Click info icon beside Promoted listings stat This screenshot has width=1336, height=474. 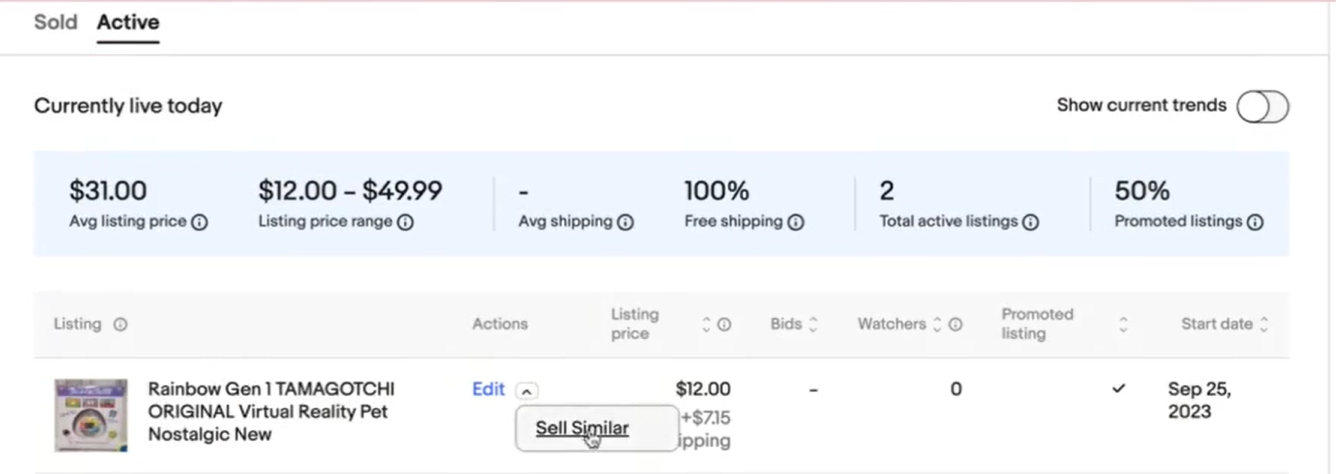[1255, 222]
